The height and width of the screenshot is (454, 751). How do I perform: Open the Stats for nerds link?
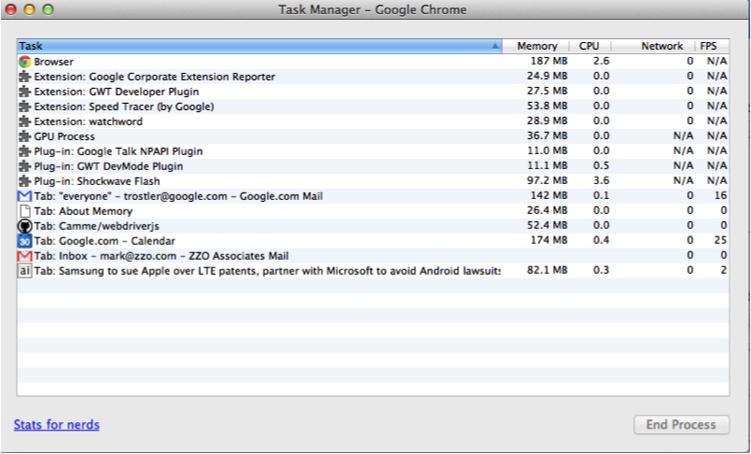(x=57, y=425)
